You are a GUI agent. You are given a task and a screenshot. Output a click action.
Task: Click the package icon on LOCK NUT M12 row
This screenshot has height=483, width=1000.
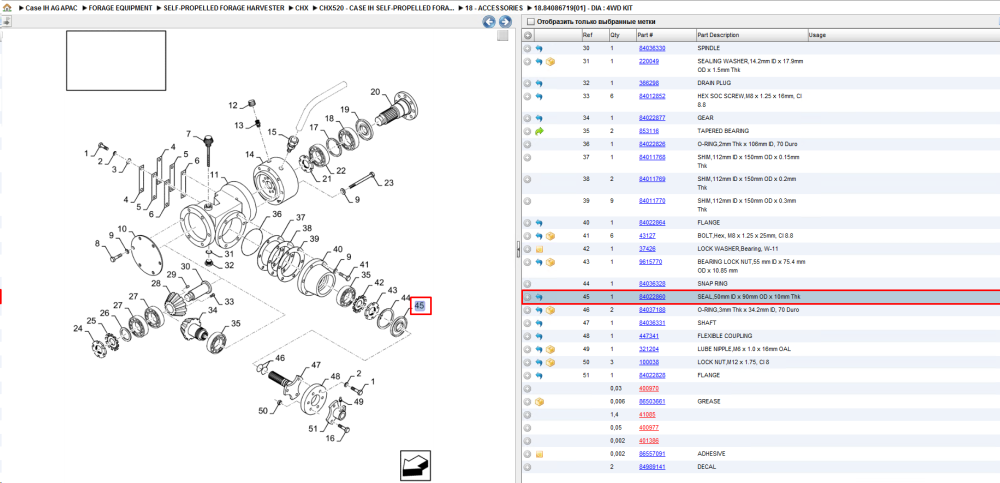click(x=550, y=362)
